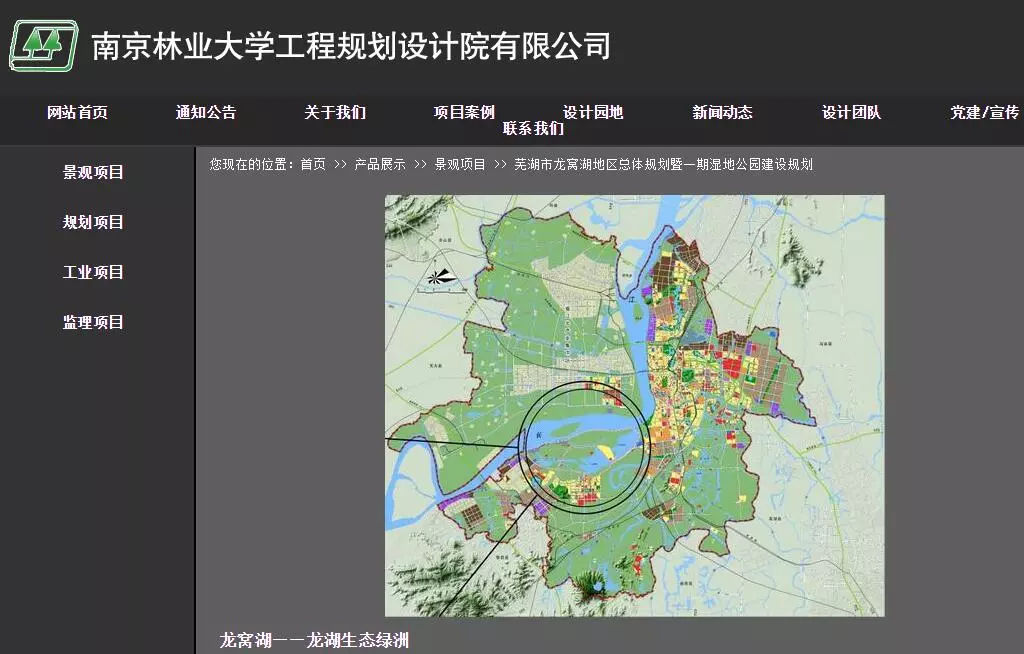Click the green tree company logo
Image resolution: width=1024 pixels, height=654 pixels.
pyautogui.click(x=43, y=46)
